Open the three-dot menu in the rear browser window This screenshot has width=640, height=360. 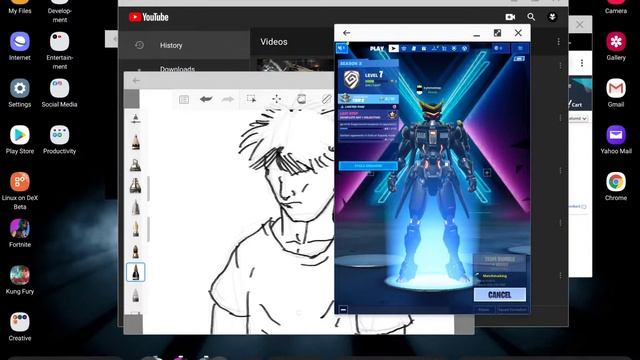click(582, 63)
